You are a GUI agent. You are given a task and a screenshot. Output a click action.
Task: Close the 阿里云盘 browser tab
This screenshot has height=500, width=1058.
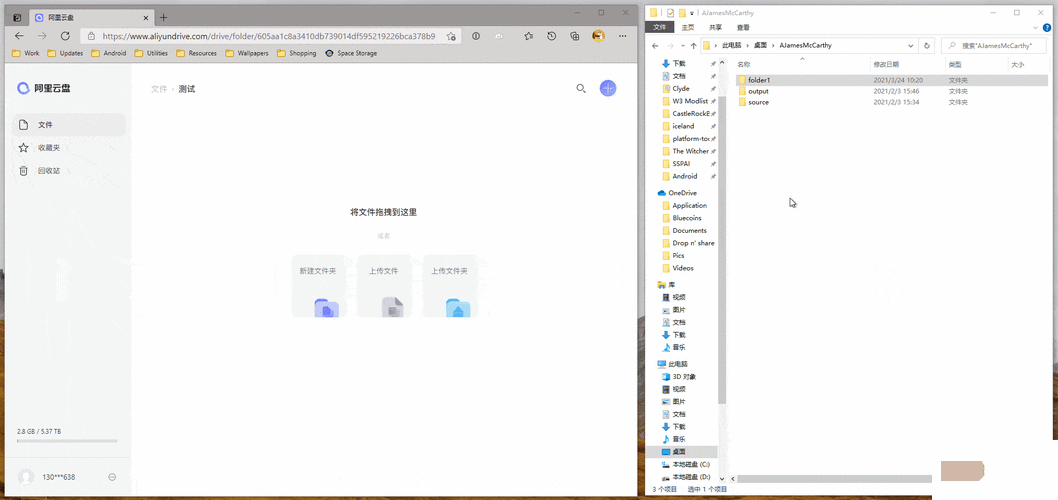[x=144, y=18]
